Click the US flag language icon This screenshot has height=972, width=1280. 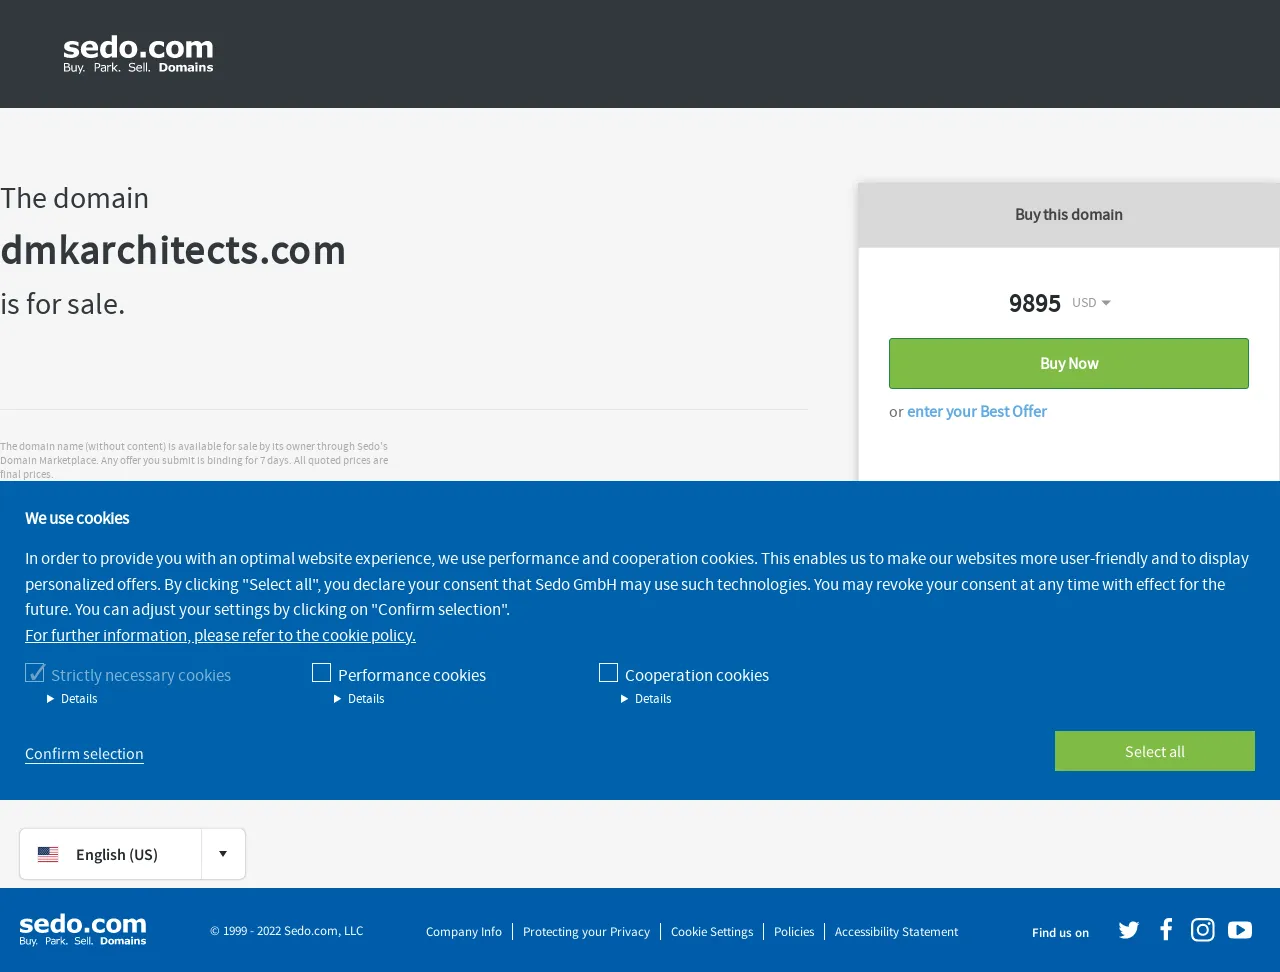pos(48,854)
